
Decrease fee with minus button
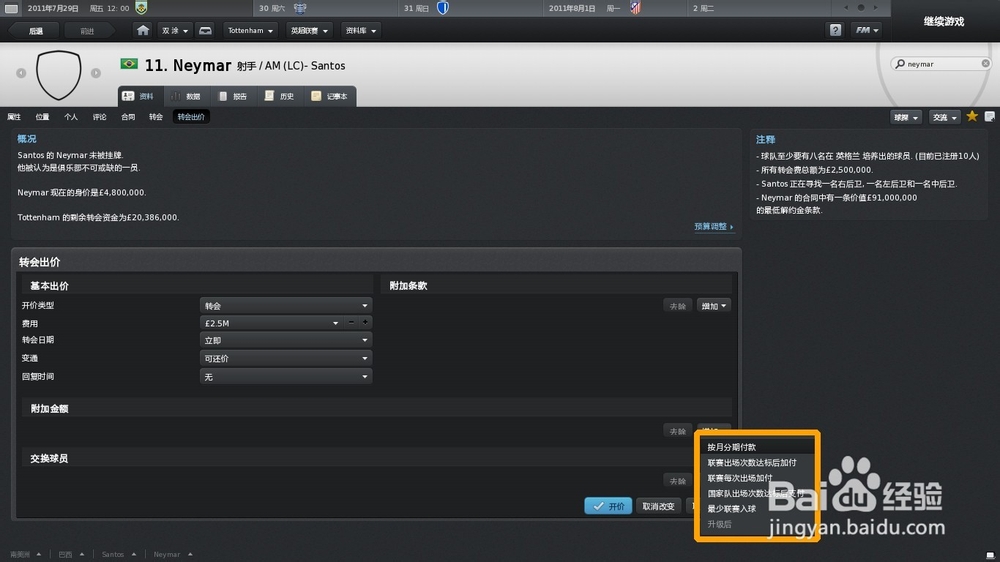click(x=351, y=322)
